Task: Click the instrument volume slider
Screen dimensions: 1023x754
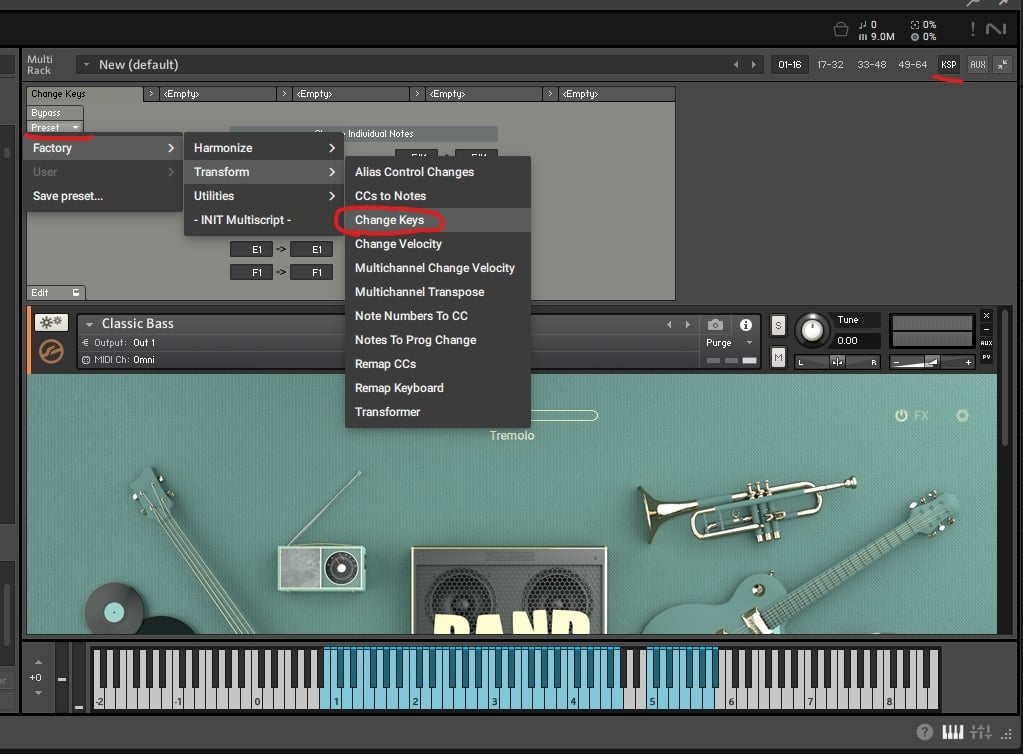Action: point(932,362)
